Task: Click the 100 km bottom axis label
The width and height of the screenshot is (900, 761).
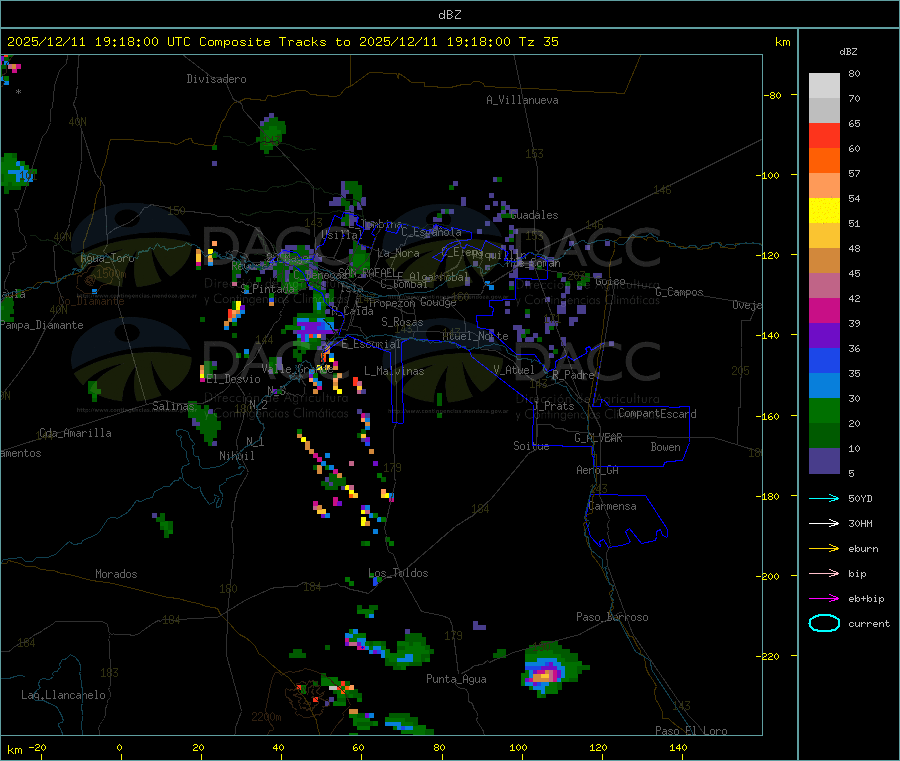Action: (x=518, y=747)
